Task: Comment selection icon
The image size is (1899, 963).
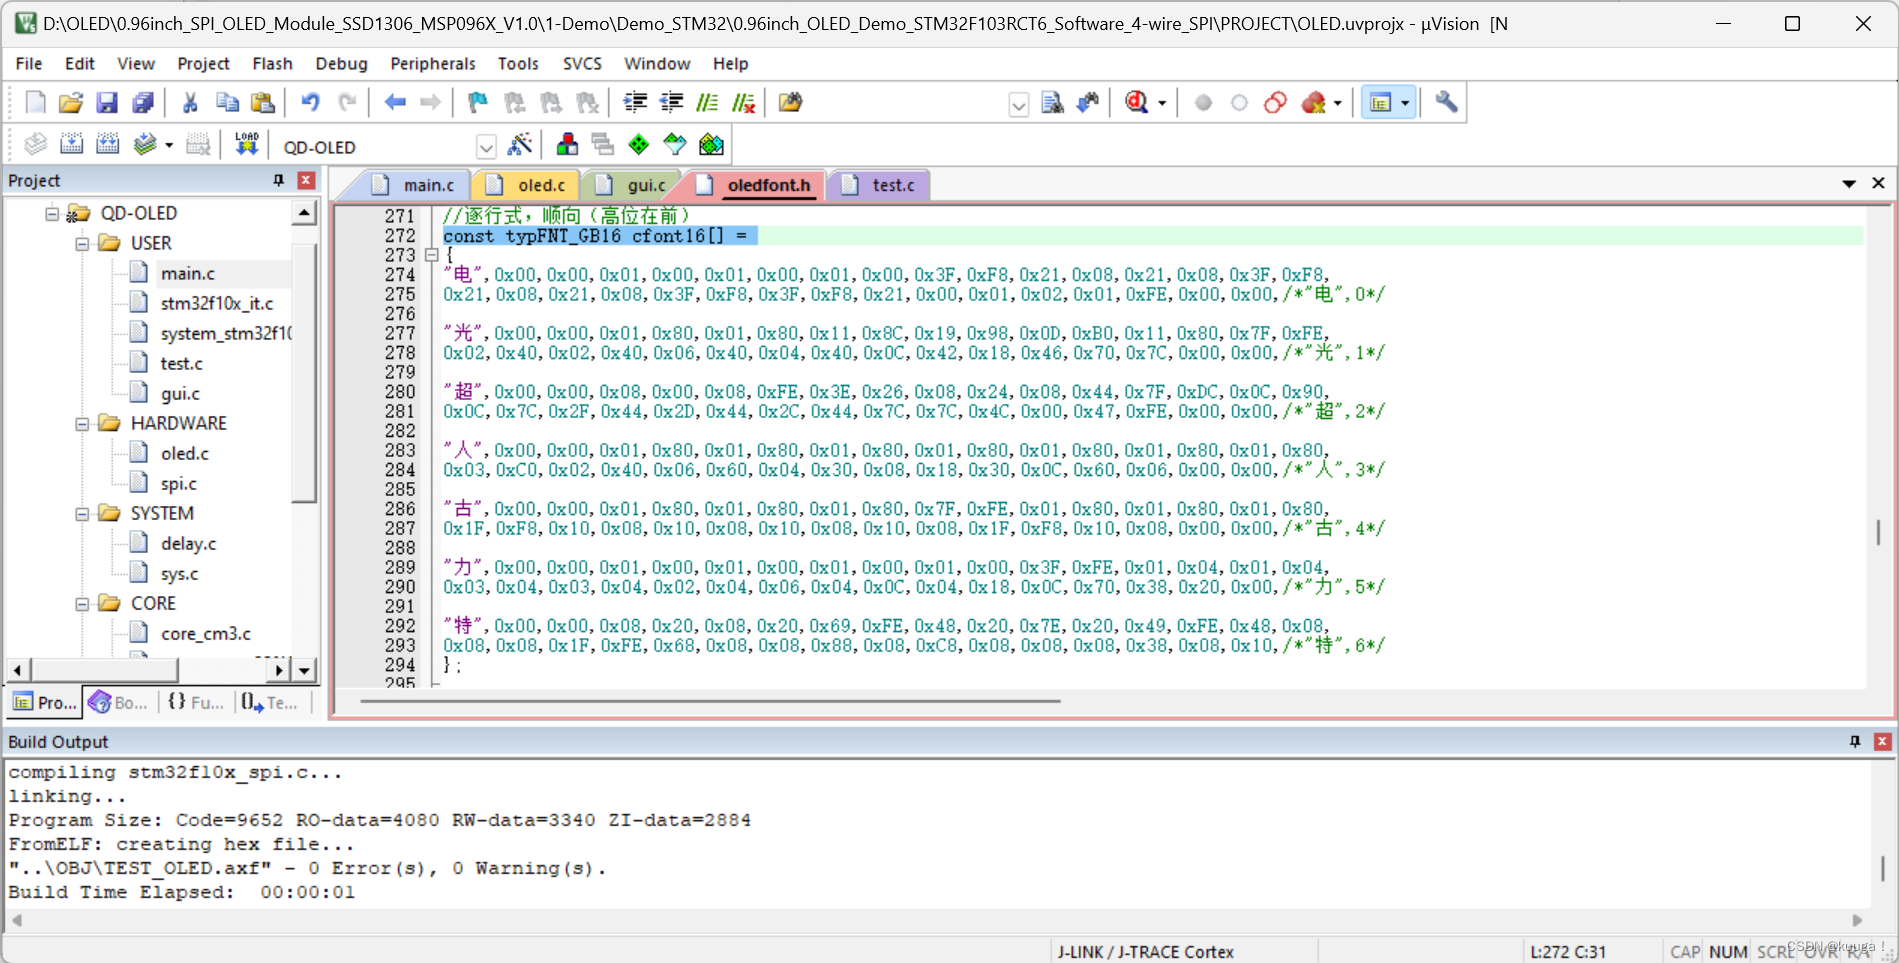Action: pos(707,102)
